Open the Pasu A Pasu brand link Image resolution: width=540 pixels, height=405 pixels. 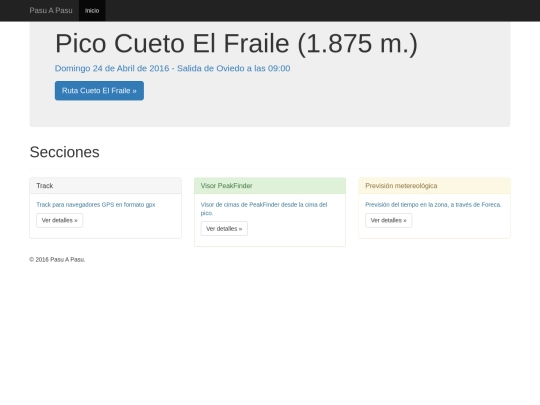[x=51, y=11]
